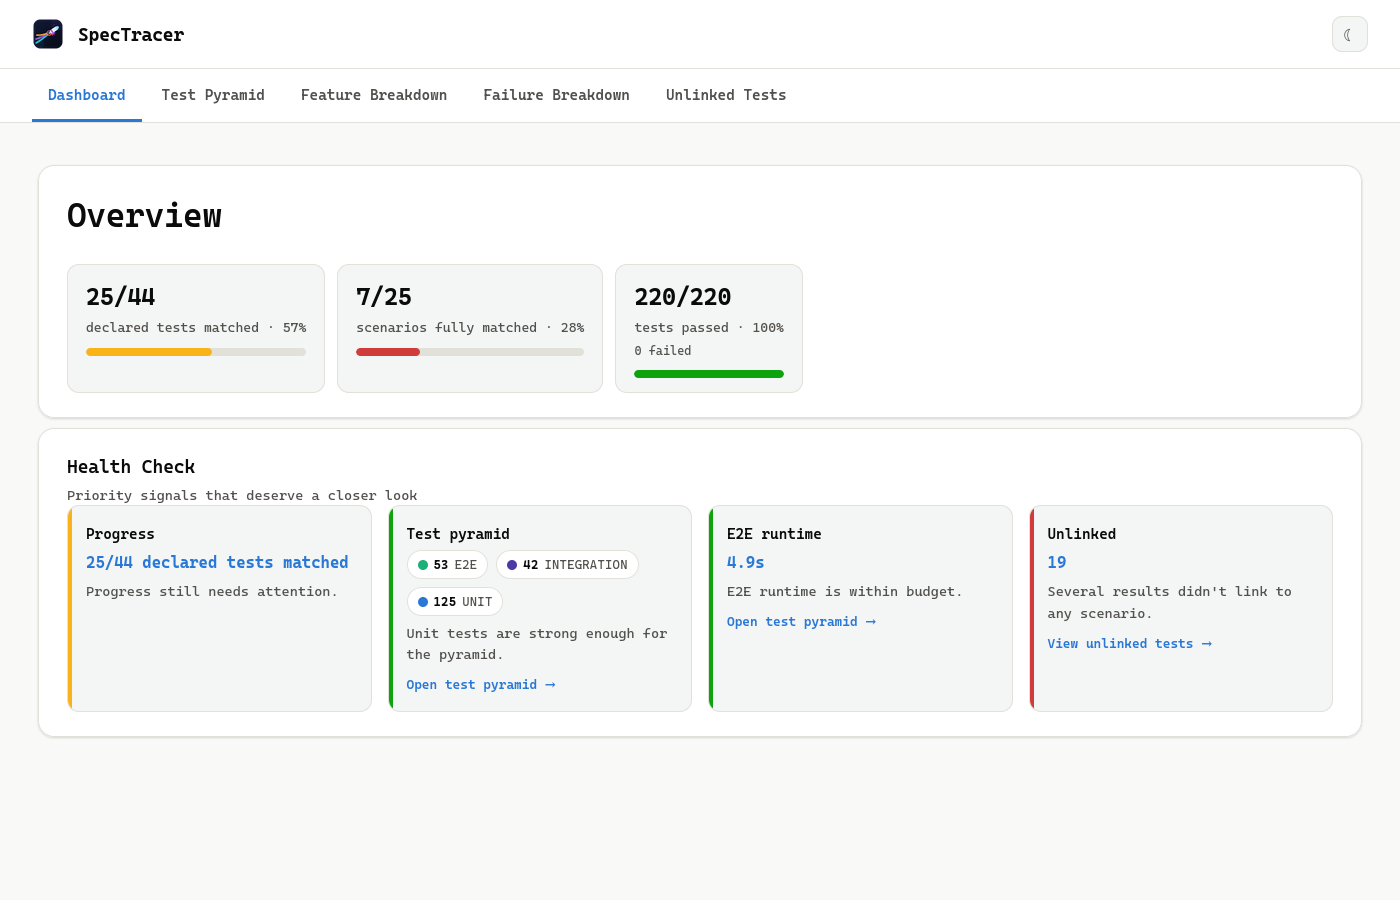The width and height of the screenshot is (1400, 900).
Task: Click 'Unit tests are strong enough' description
Action: click(x=537, y=644)
